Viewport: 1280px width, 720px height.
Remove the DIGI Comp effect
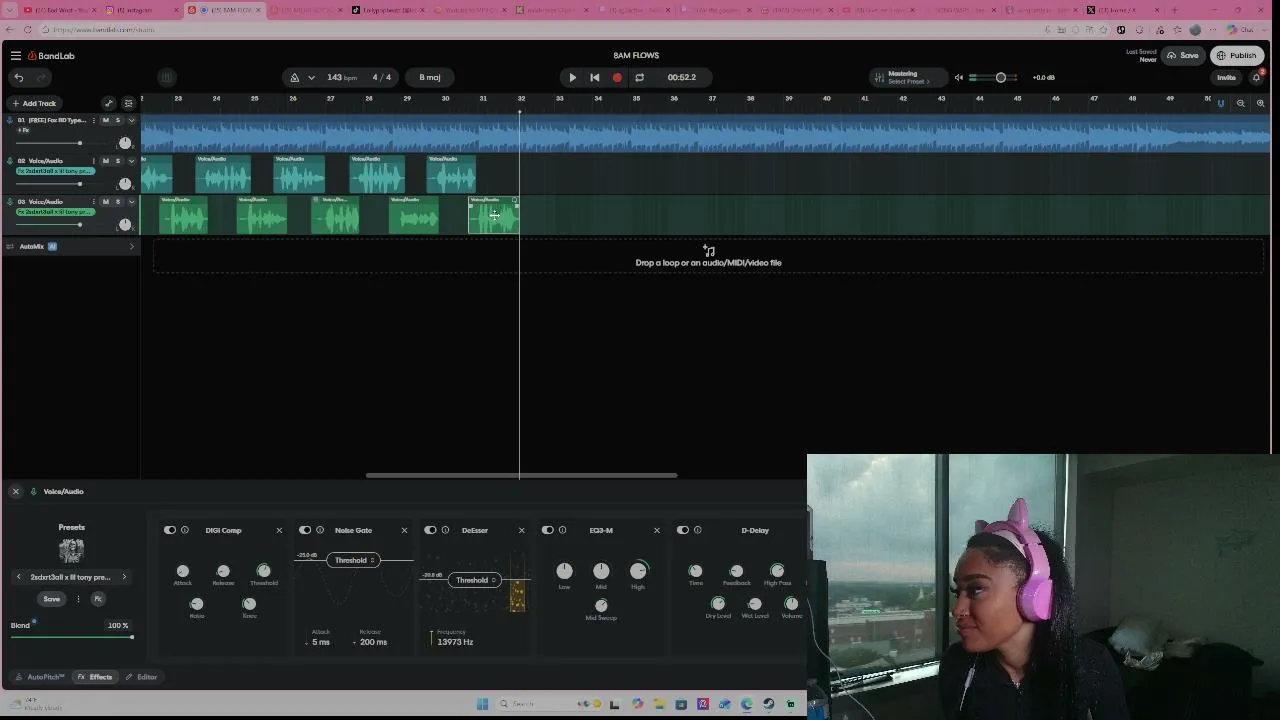[279, 530]
